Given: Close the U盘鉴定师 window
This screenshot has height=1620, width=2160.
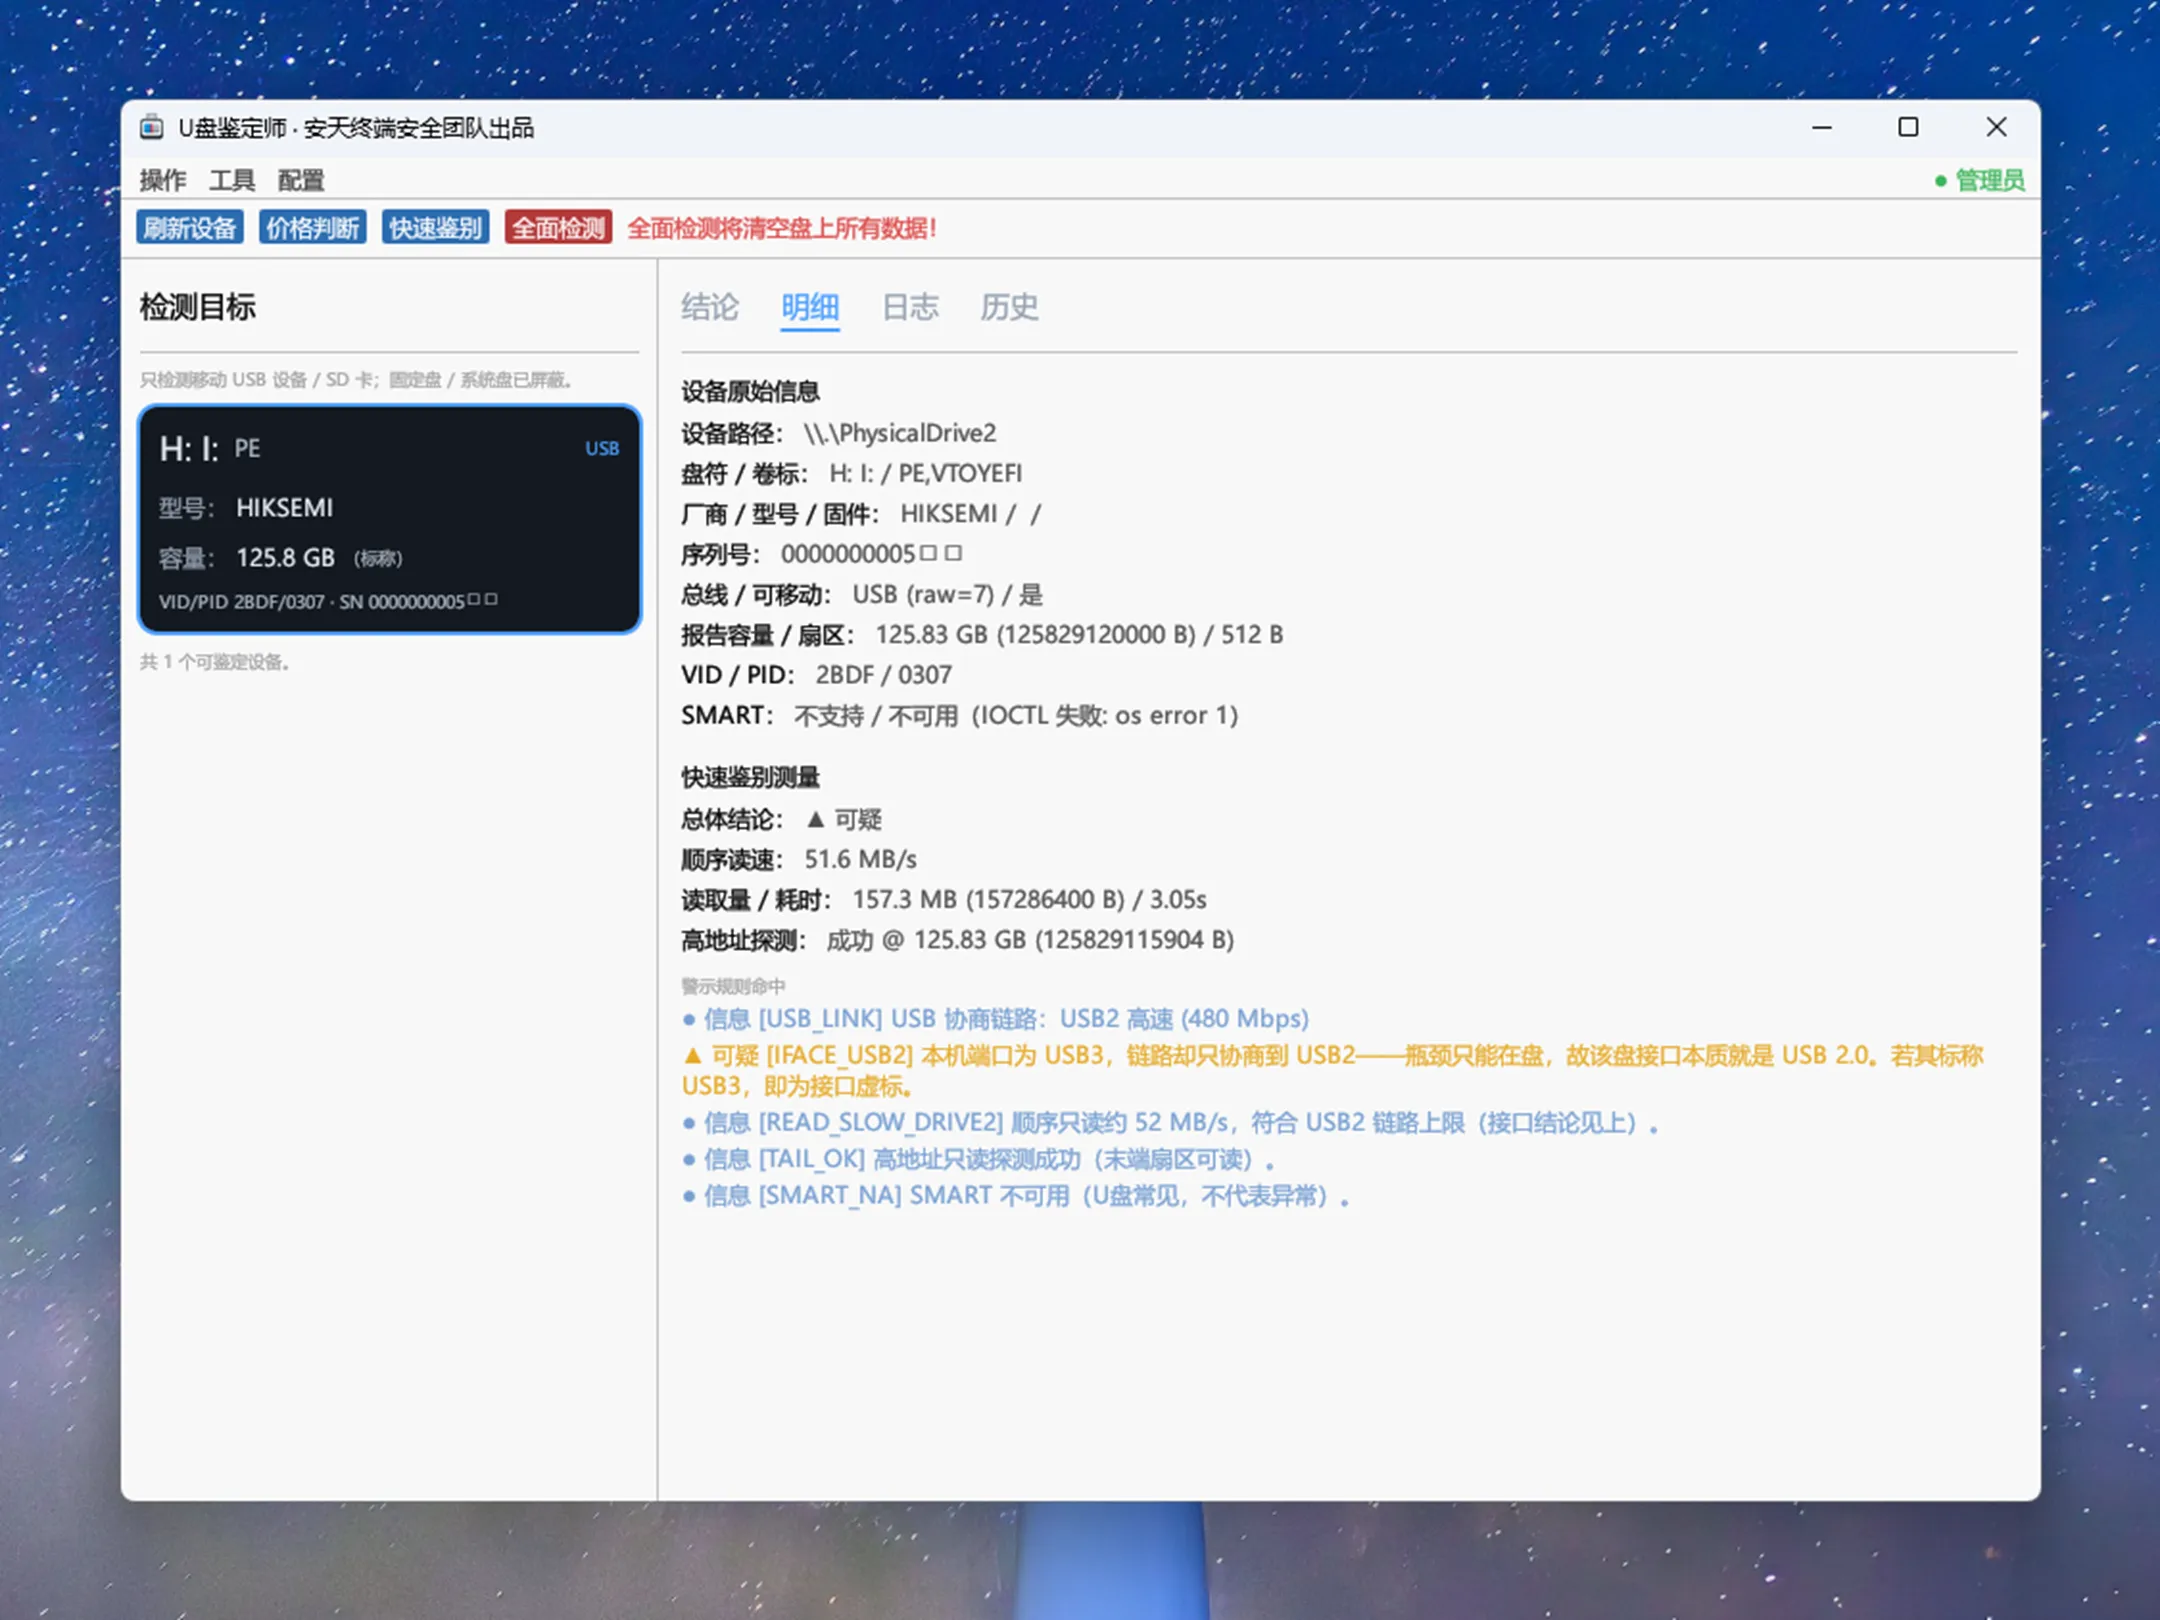Looking at the screenshot, I should (1996, 127).
